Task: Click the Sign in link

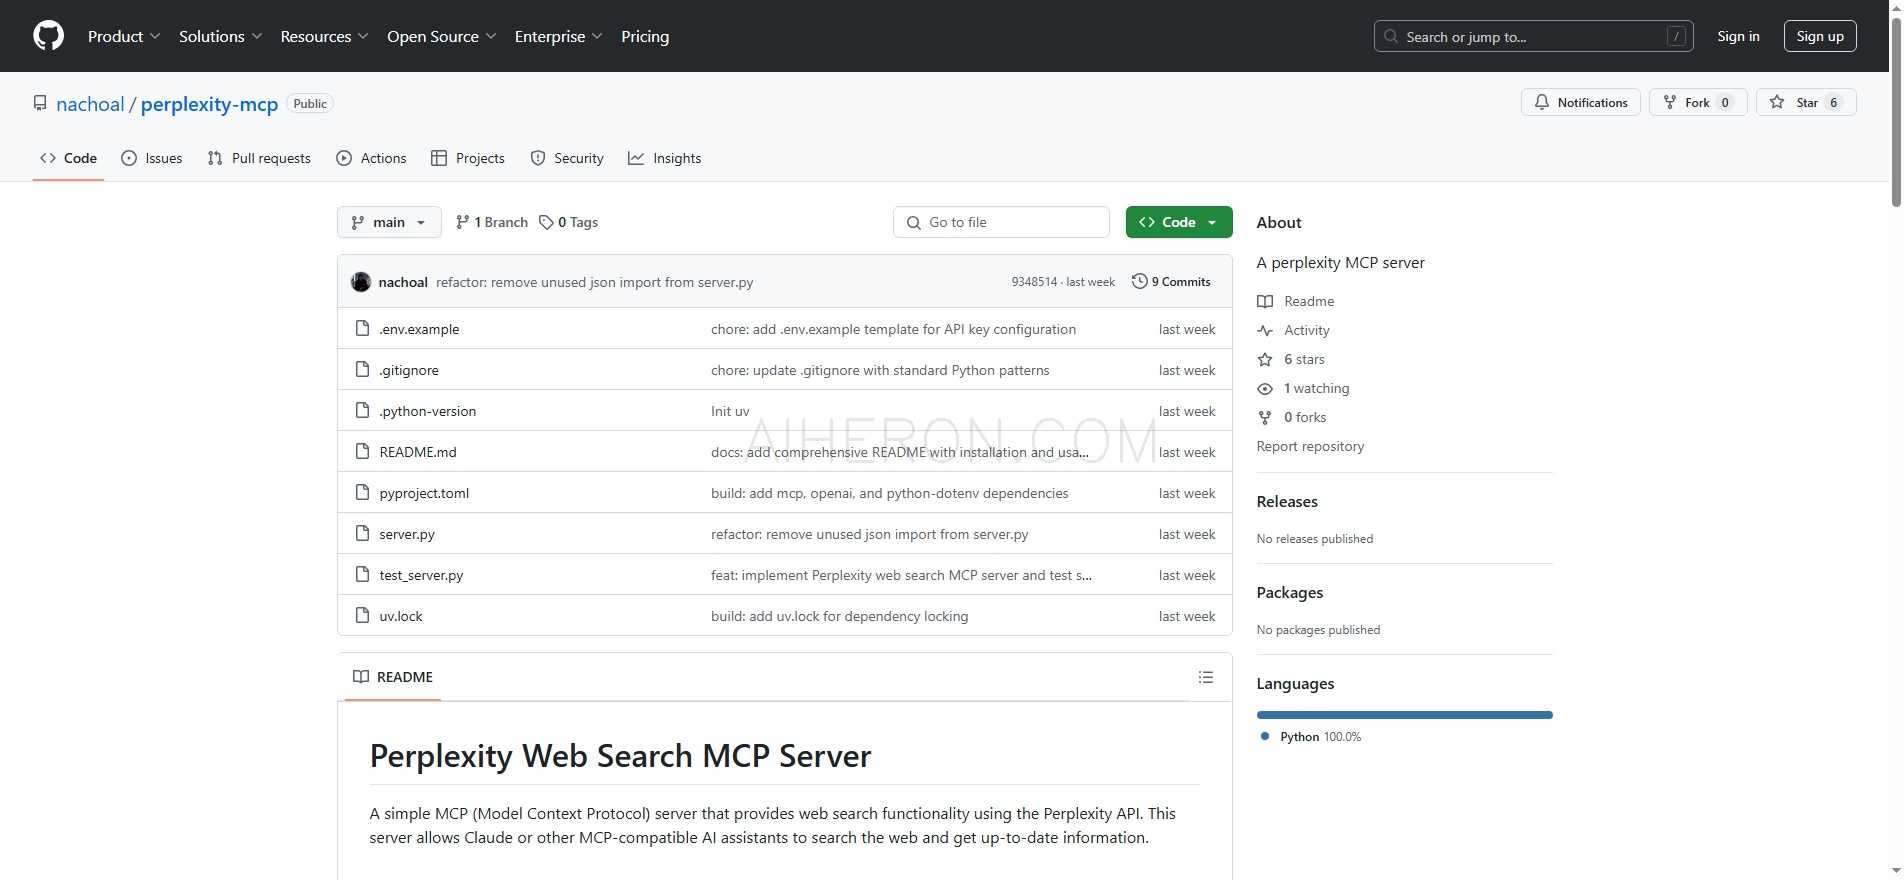Action: click(1738, 36)
